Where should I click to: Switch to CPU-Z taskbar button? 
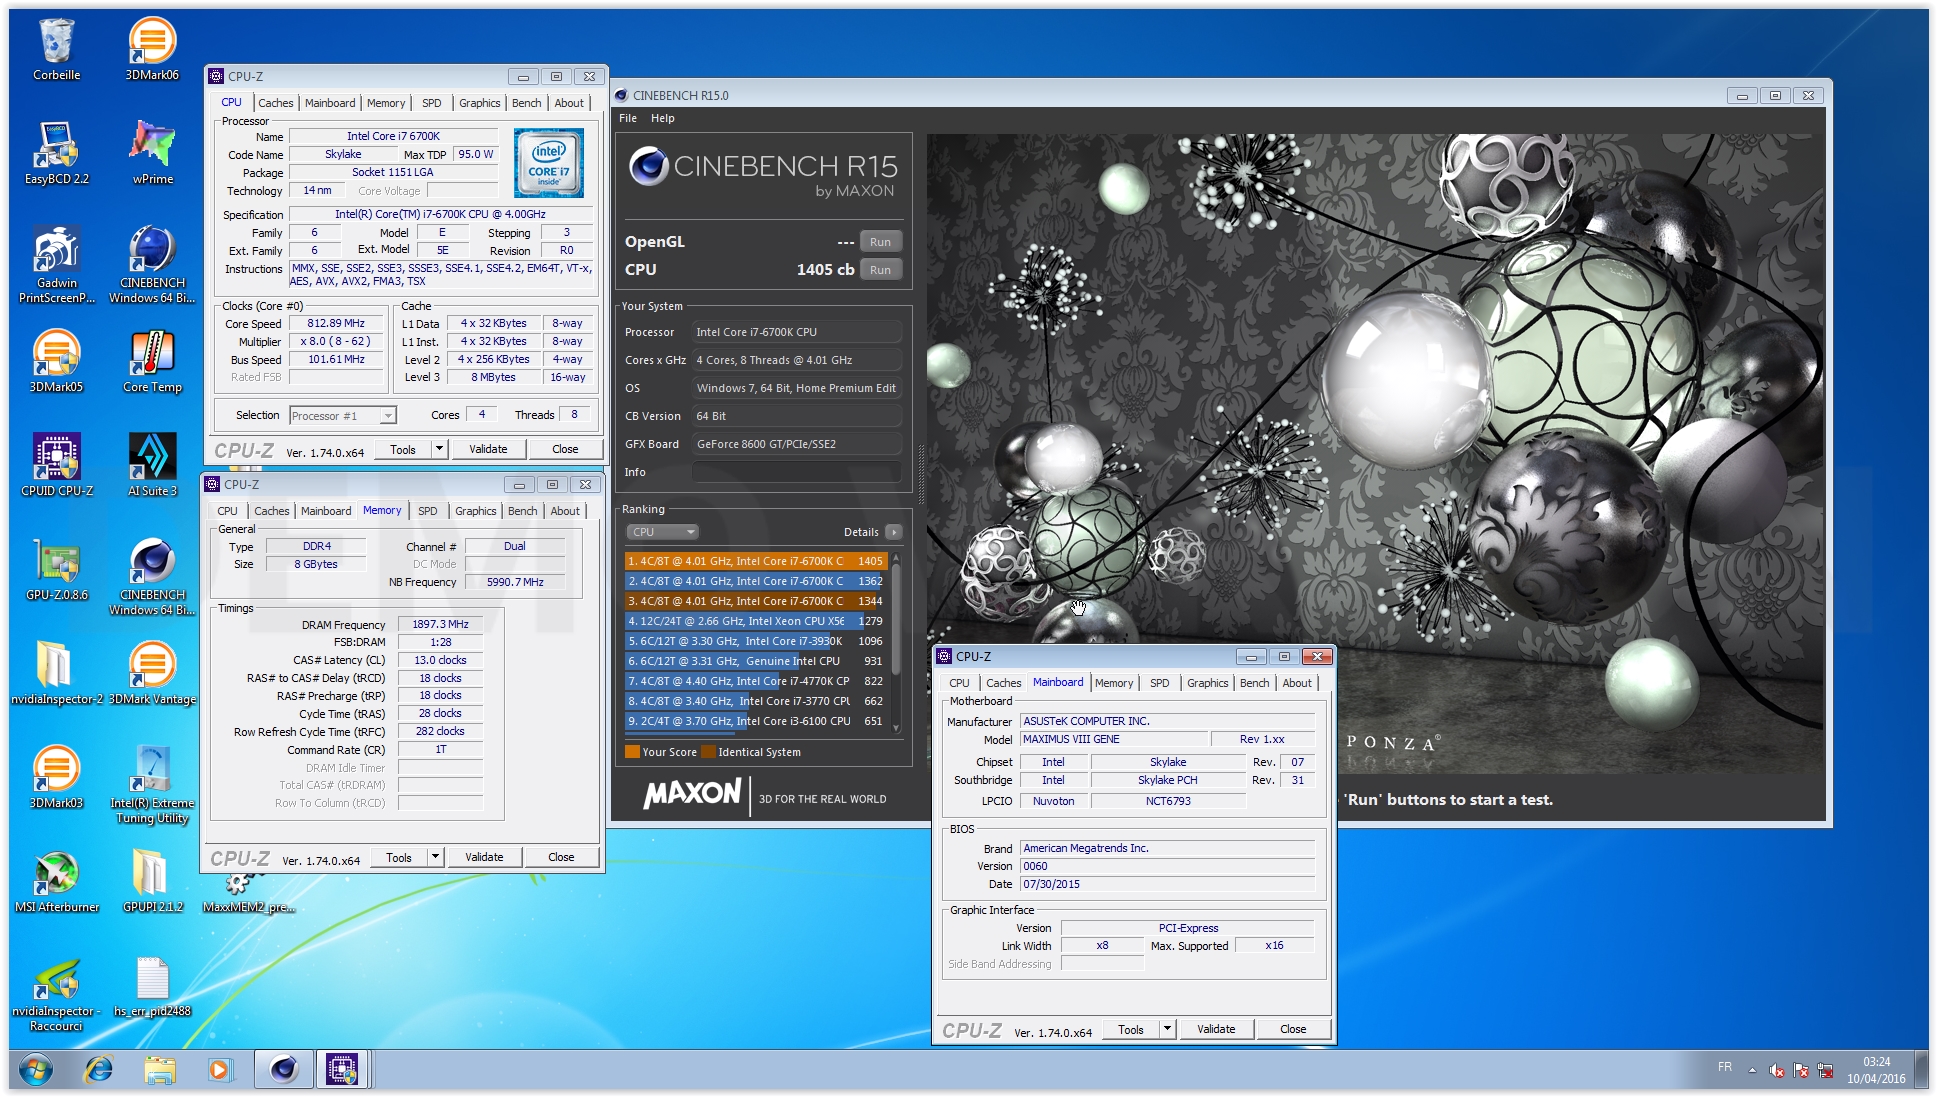pyautogui.click(x=343, y=1070)
